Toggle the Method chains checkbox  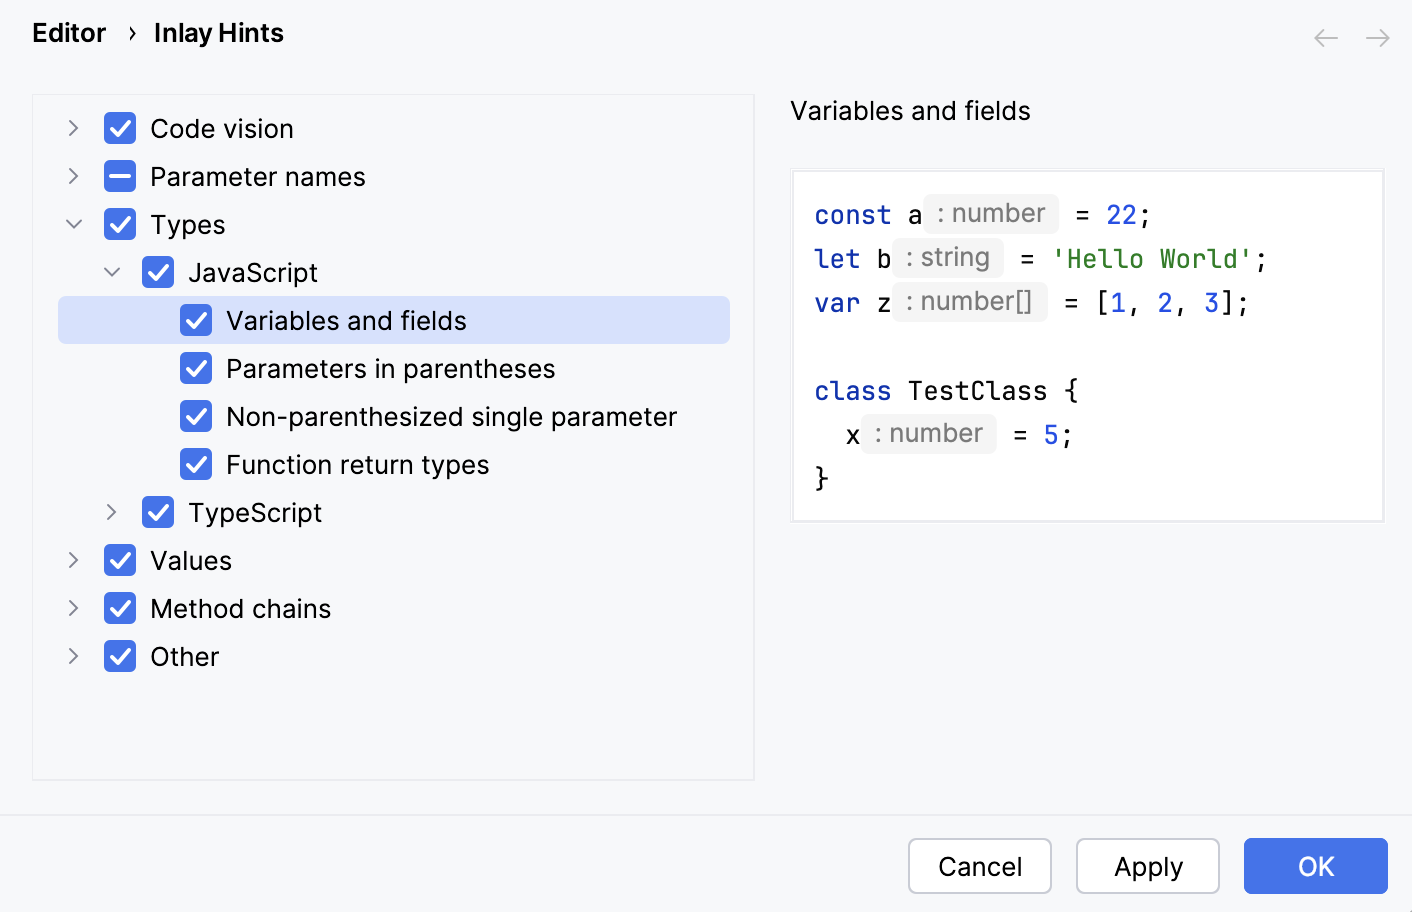119,608
